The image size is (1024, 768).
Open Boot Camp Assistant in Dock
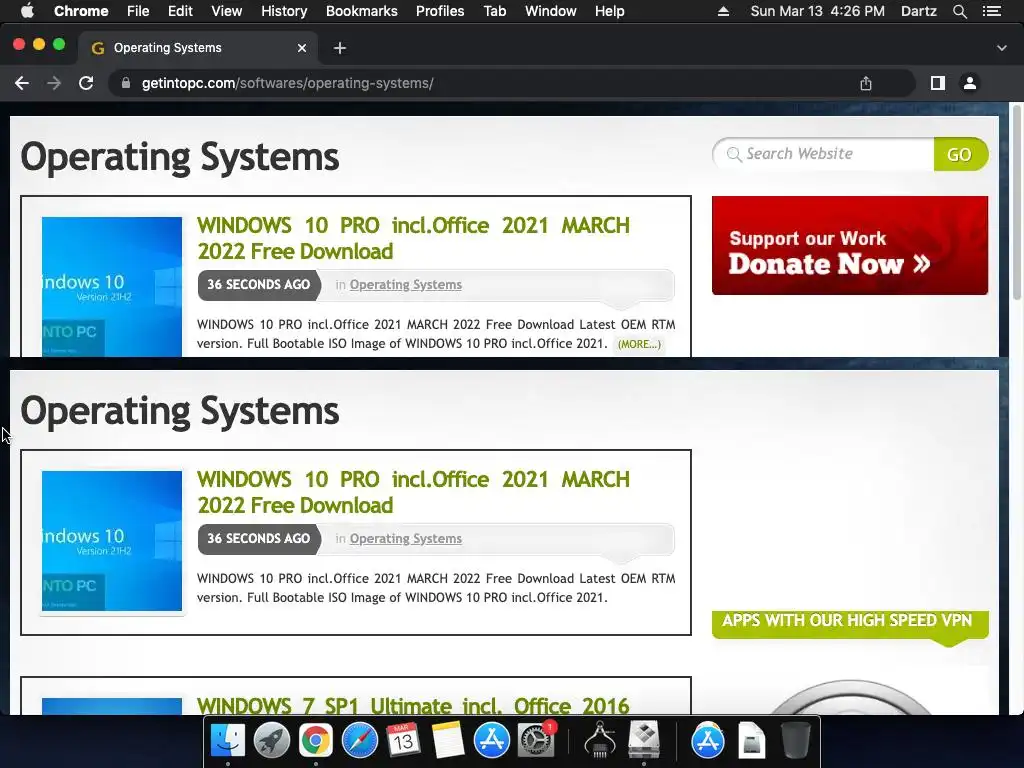tap(644, 741)
